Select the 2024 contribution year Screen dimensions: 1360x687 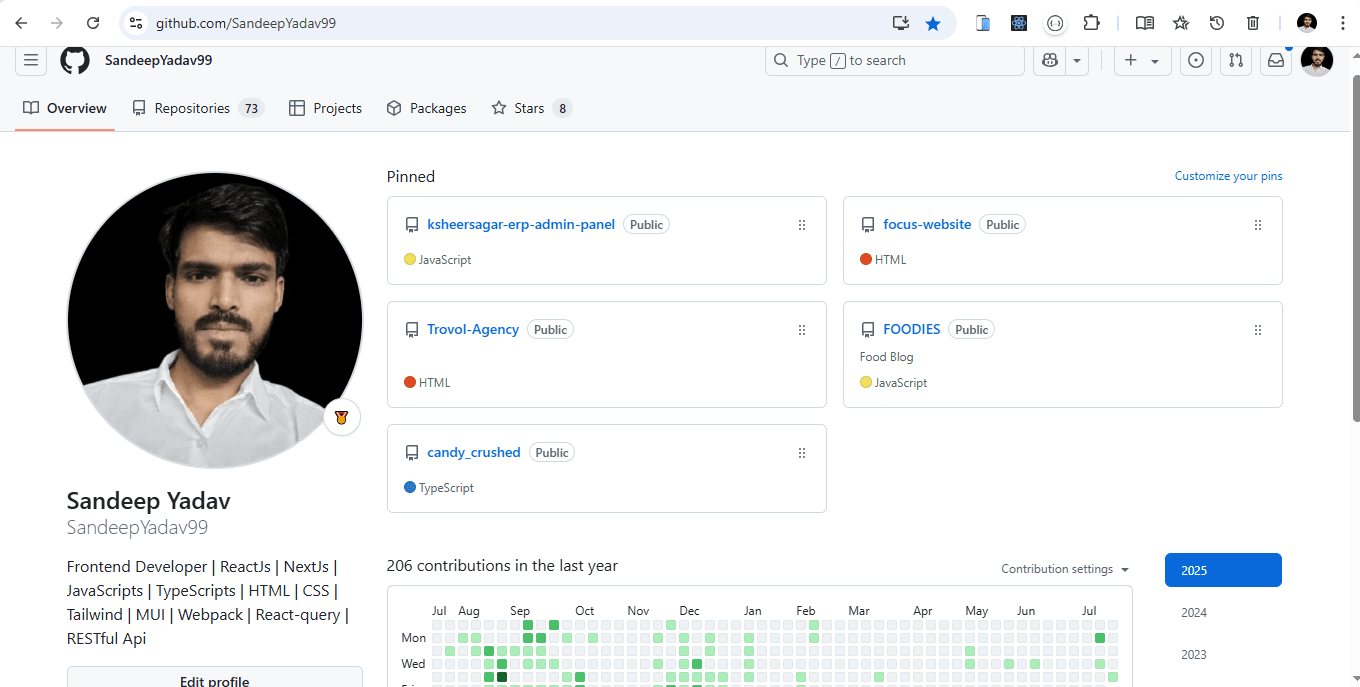click(x=1194, y=613)
